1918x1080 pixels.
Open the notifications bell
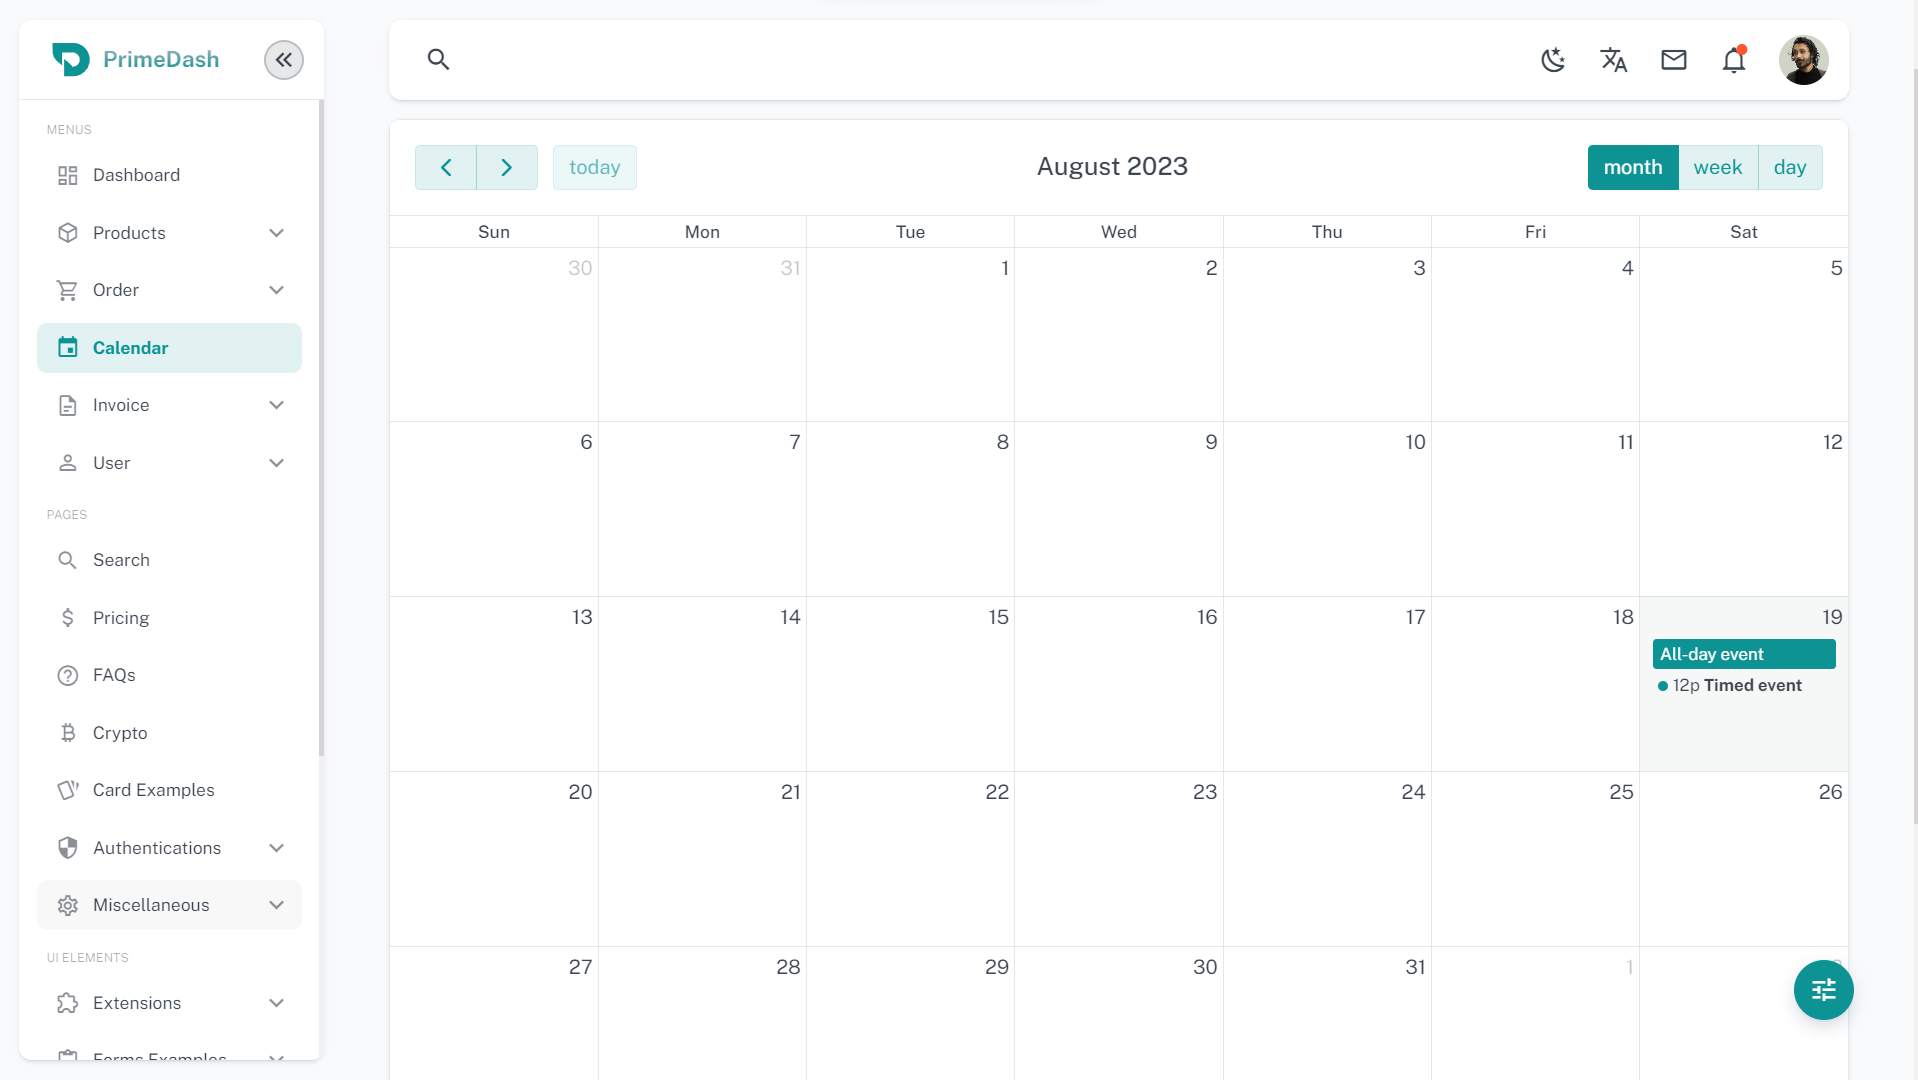pyautogui.click(x=1733, y=60)
